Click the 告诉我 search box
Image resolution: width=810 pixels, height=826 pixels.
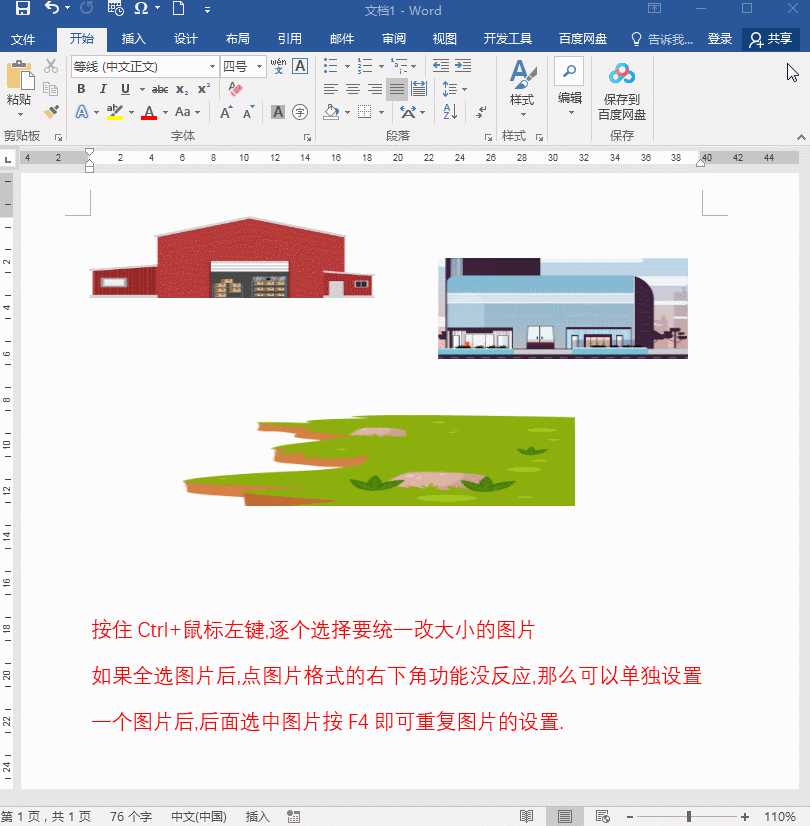662,39
